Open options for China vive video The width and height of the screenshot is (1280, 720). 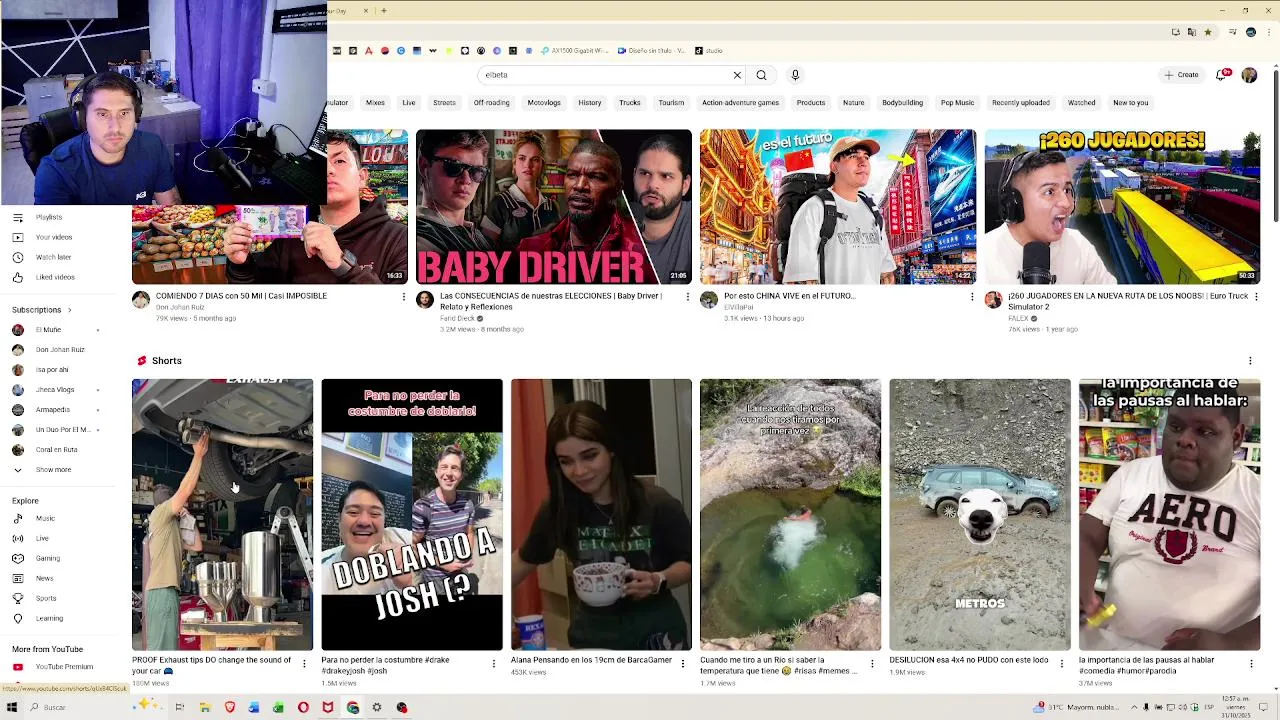(972, 297)
